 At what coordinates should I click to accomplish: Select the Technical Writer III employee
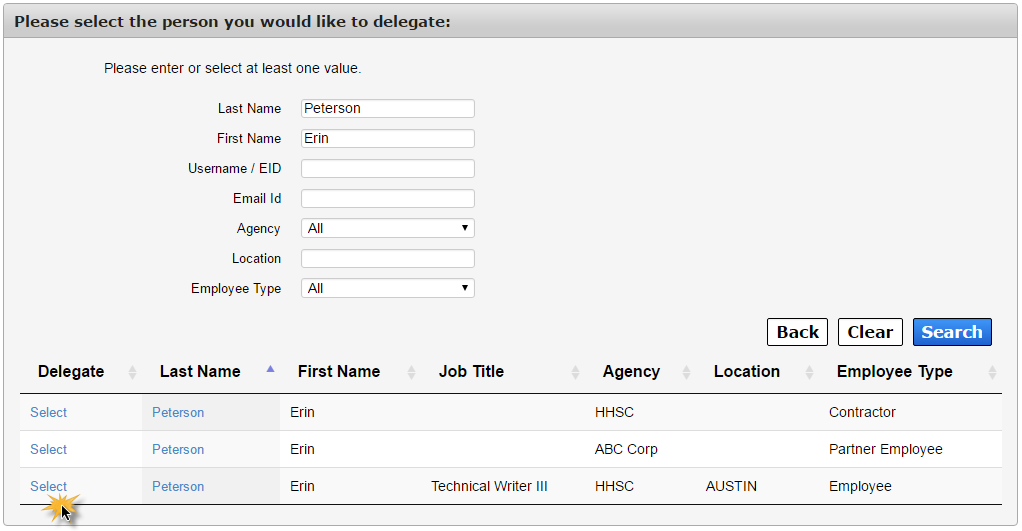[48, 487]
